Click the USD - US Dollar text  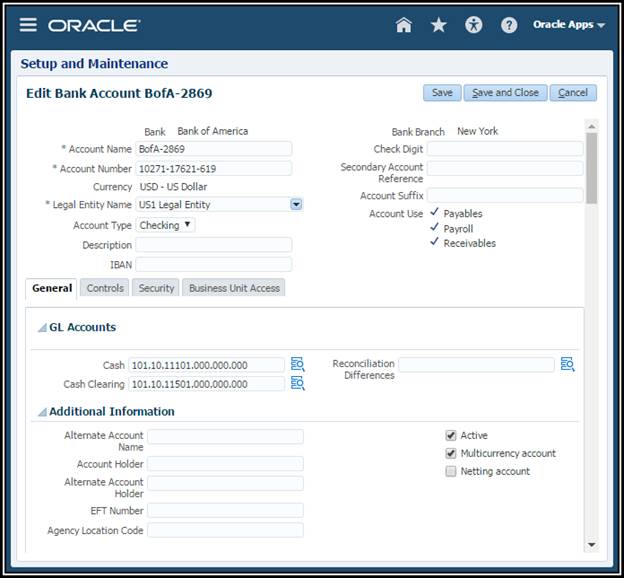point(173,187)
